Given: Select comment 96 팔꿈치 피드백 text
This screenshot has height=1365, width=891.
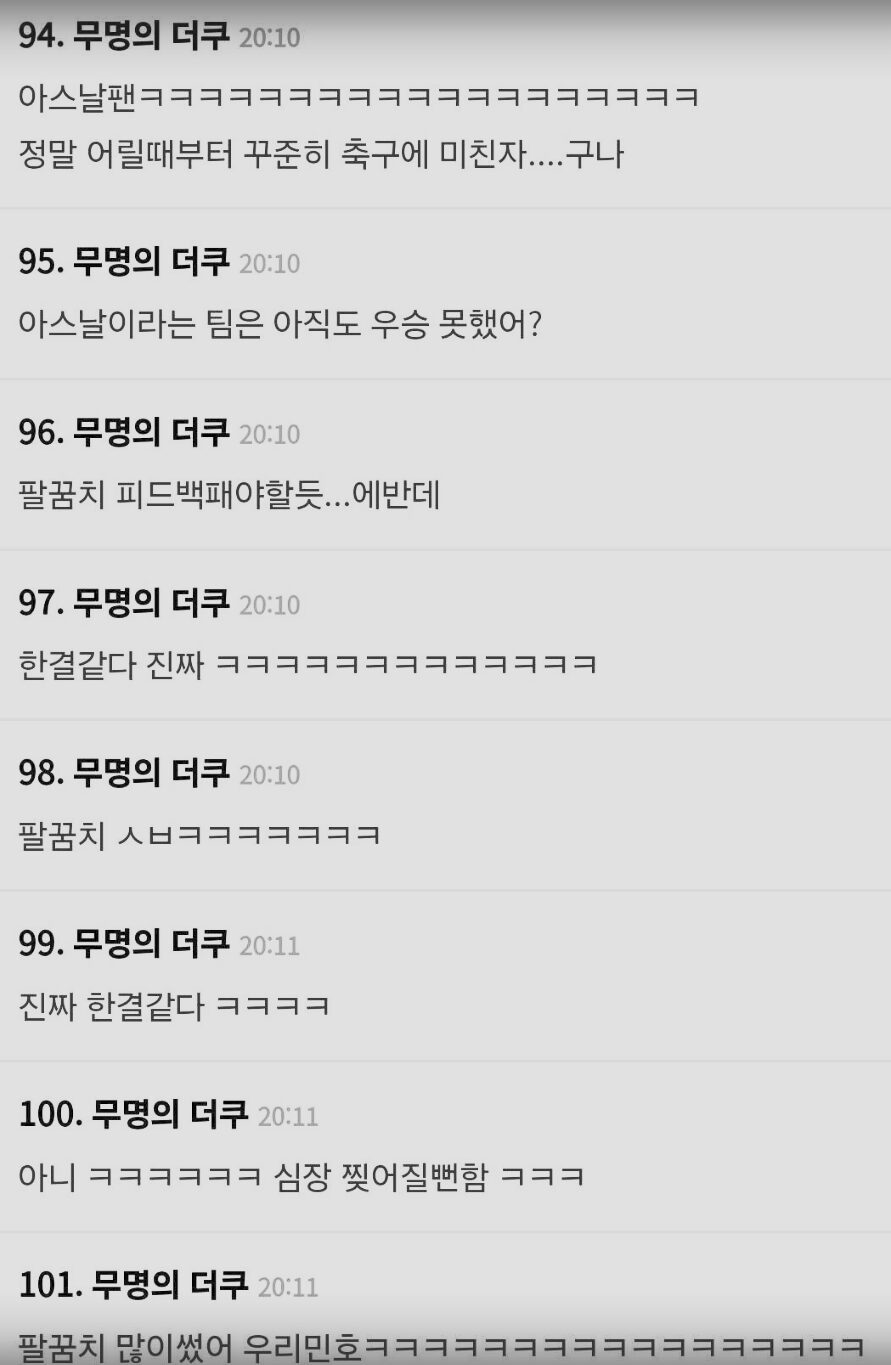Looking at the screenshot, I should coord(229,494).
